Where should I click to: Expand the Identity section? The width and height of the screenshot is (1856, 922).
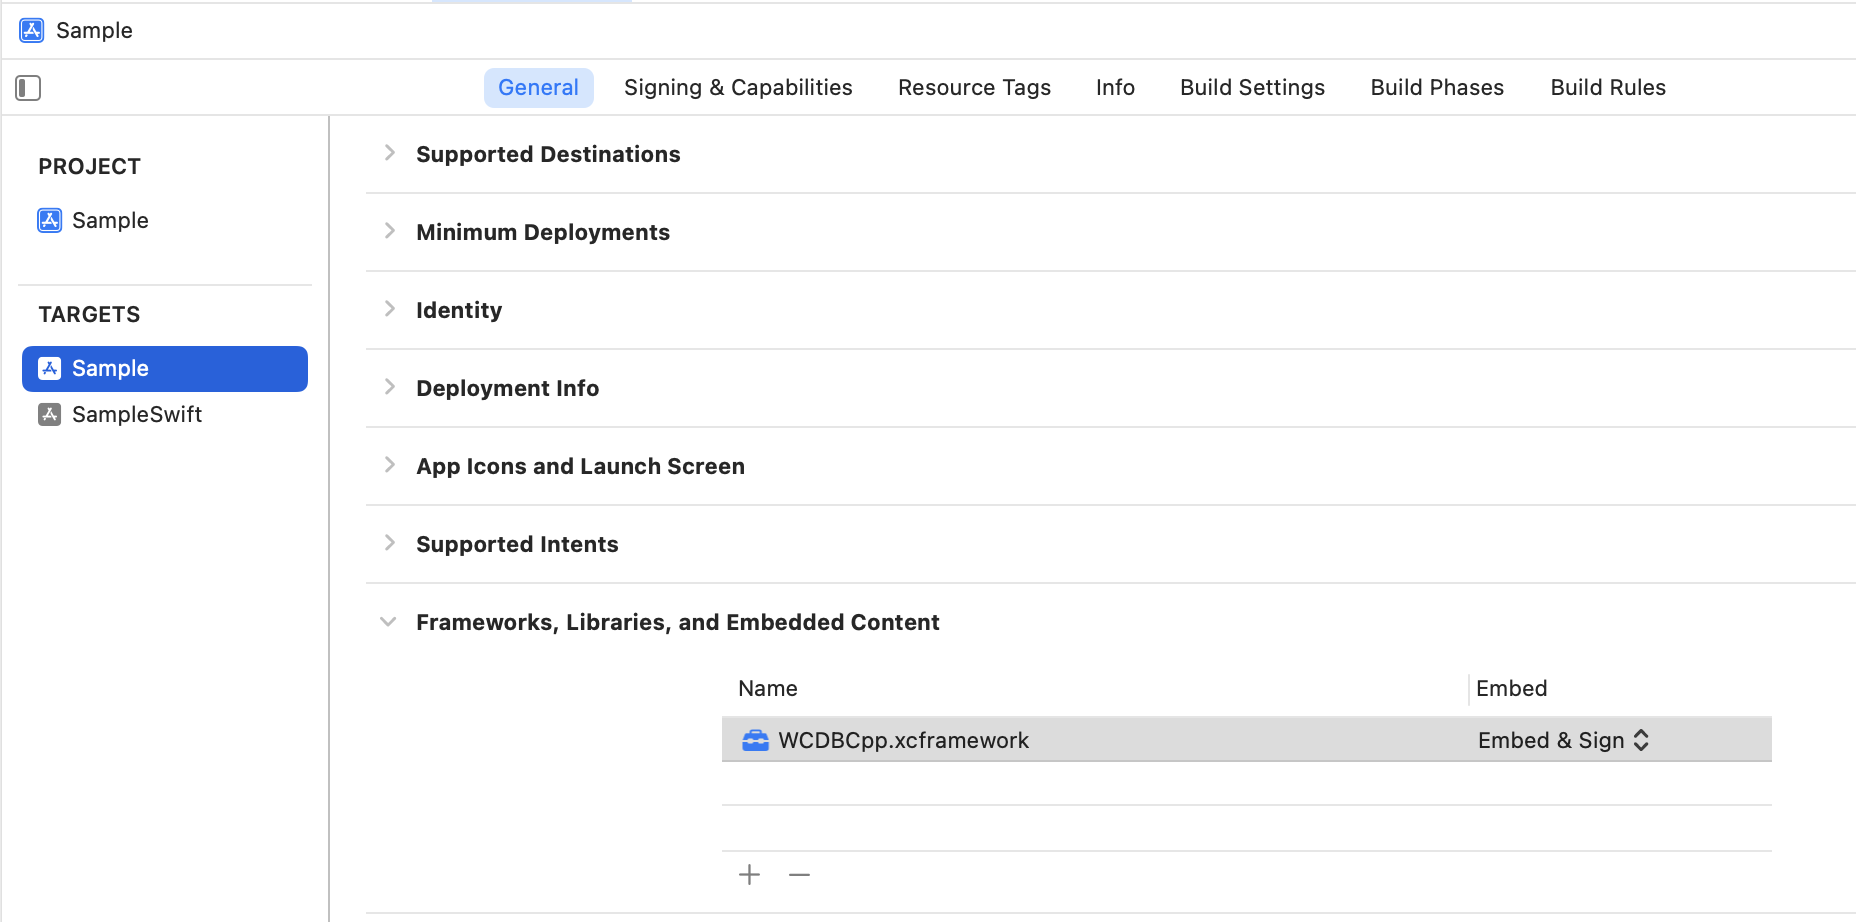point(390,309)
